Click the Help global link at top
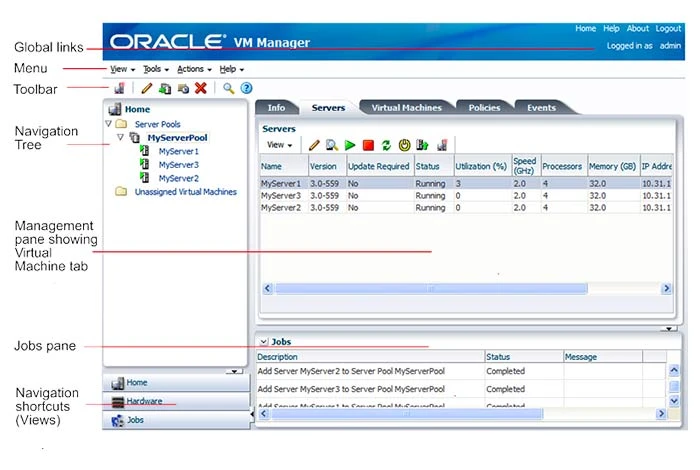Image resolution: width=700 pixels, height=470 pixels. click(611, 29)
